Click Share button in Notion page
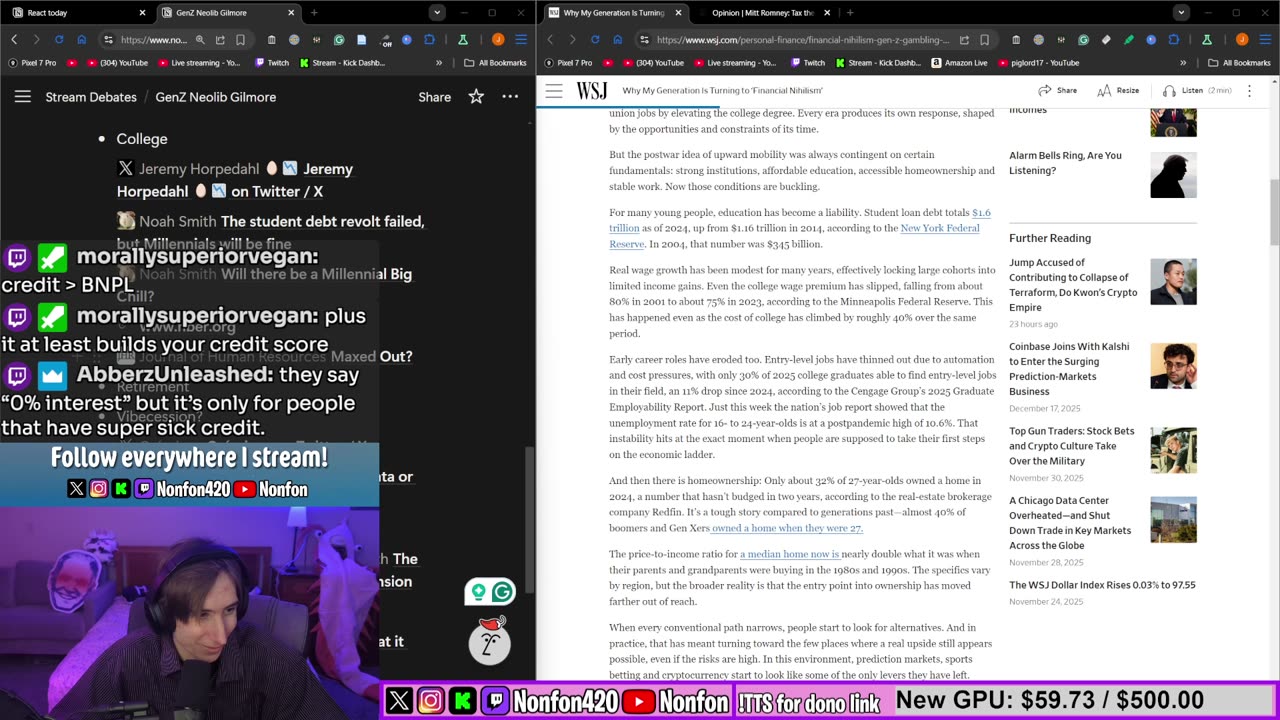The image size is (1280, 720). click(434, 97)
